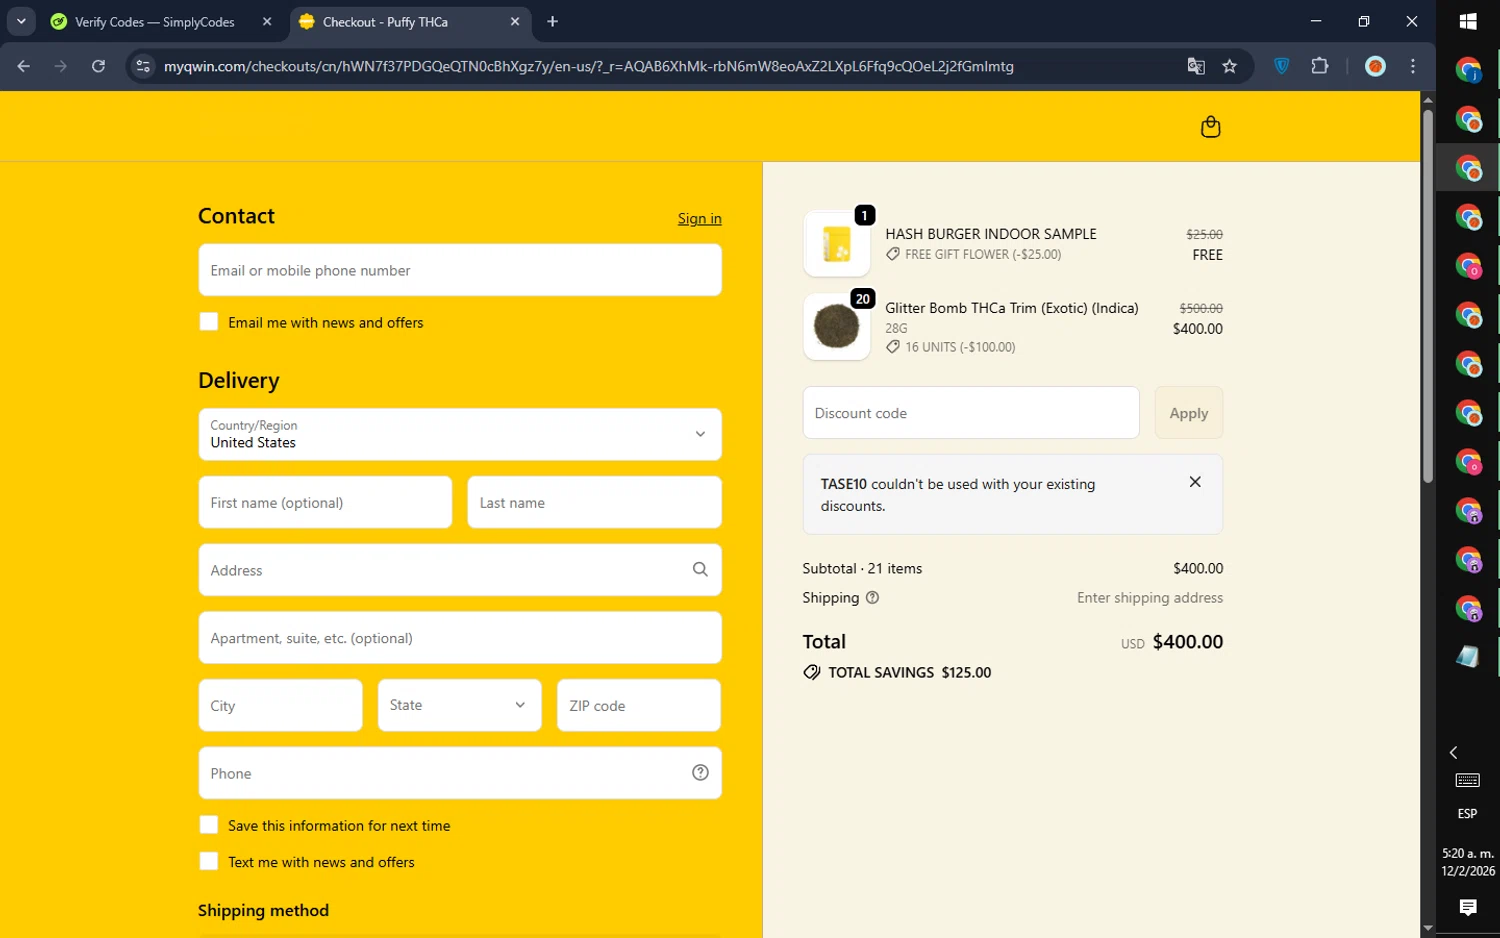
Task: Check Text me with news and offers
Action: 209,861
